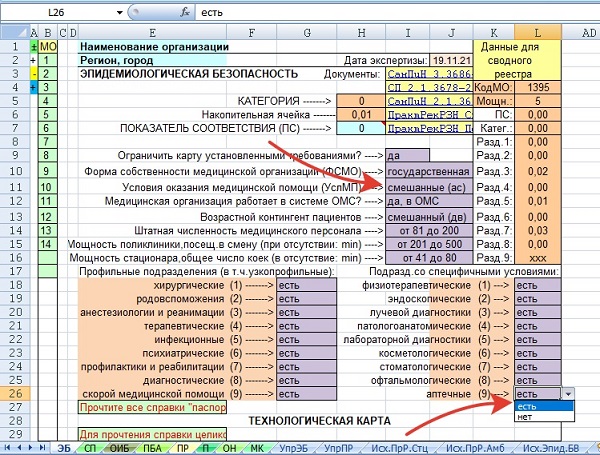Open the ОИБ sheet tab

click(x=119, y=448)
